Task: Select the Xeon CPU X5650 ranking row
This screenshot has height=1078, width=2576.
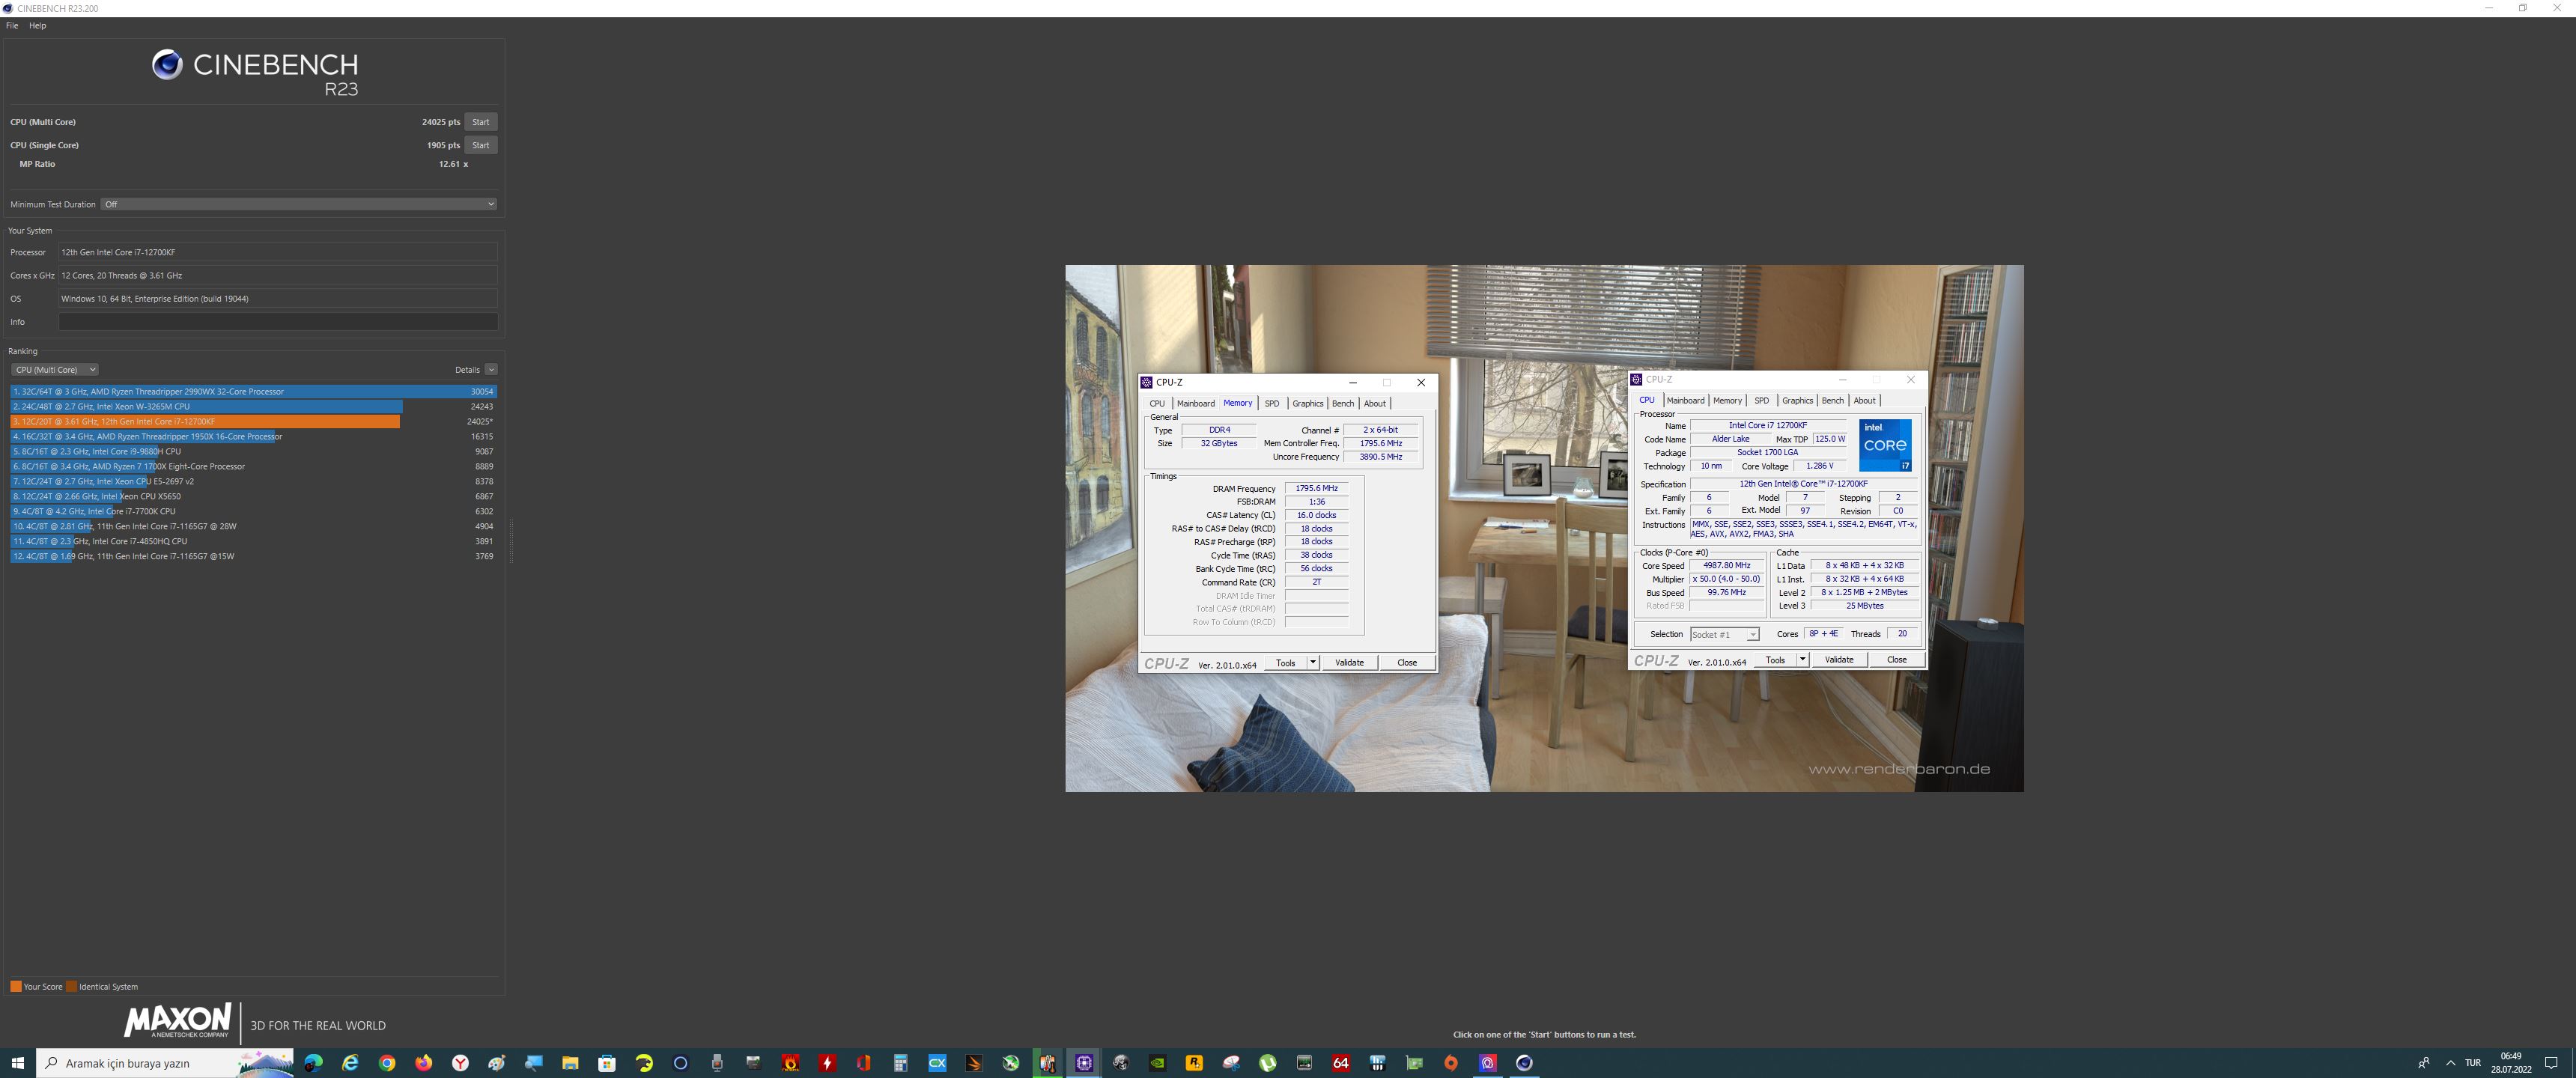Action: pyautogui.click(x=253, y=497)
